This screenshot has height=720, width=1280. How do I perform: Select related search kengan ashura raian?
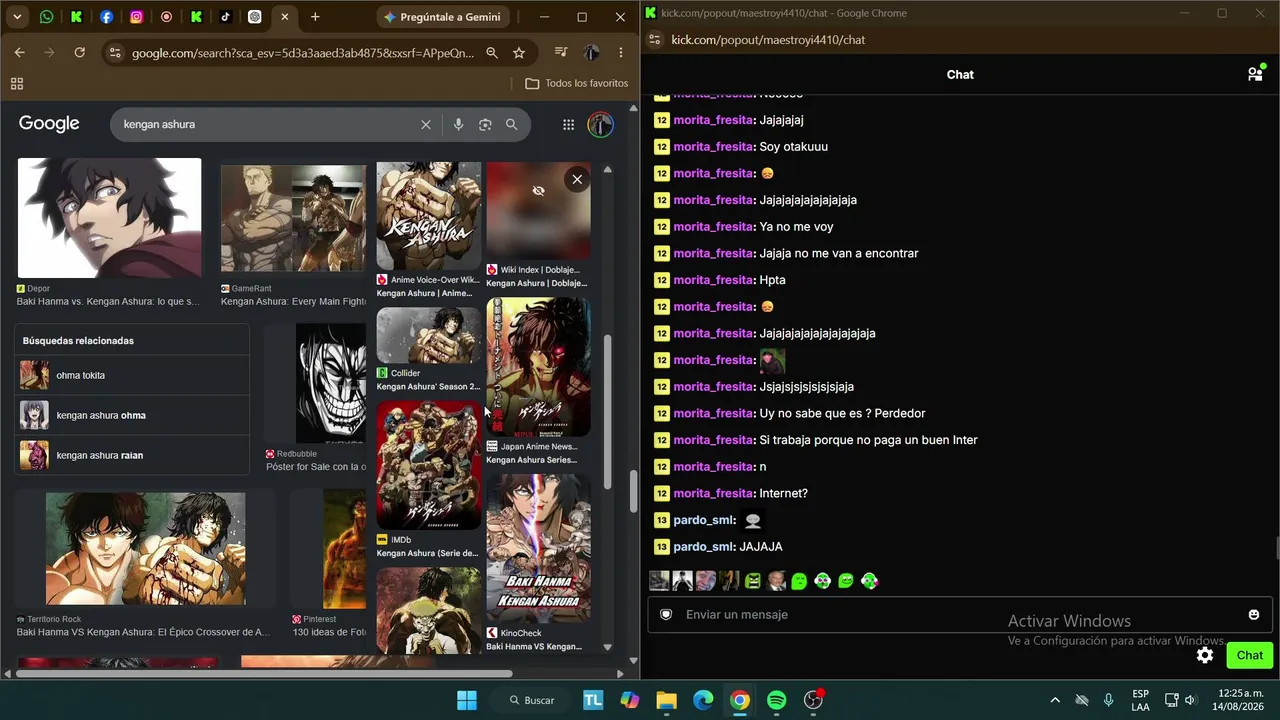[132, 455]
